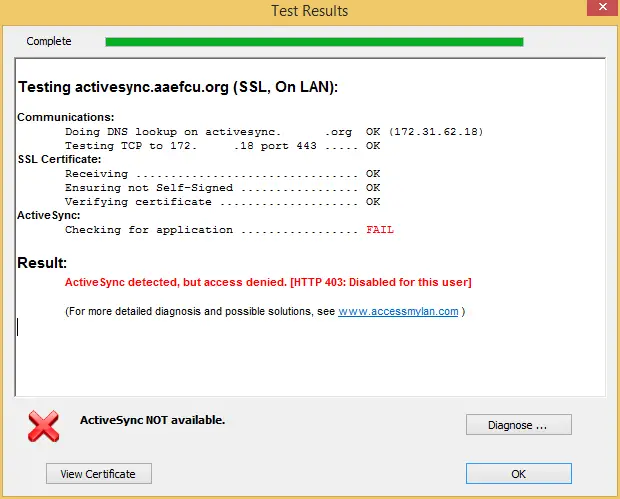Click the 'Doing DNS lookup' line
The image size is (620, 499).
(274, 132)
